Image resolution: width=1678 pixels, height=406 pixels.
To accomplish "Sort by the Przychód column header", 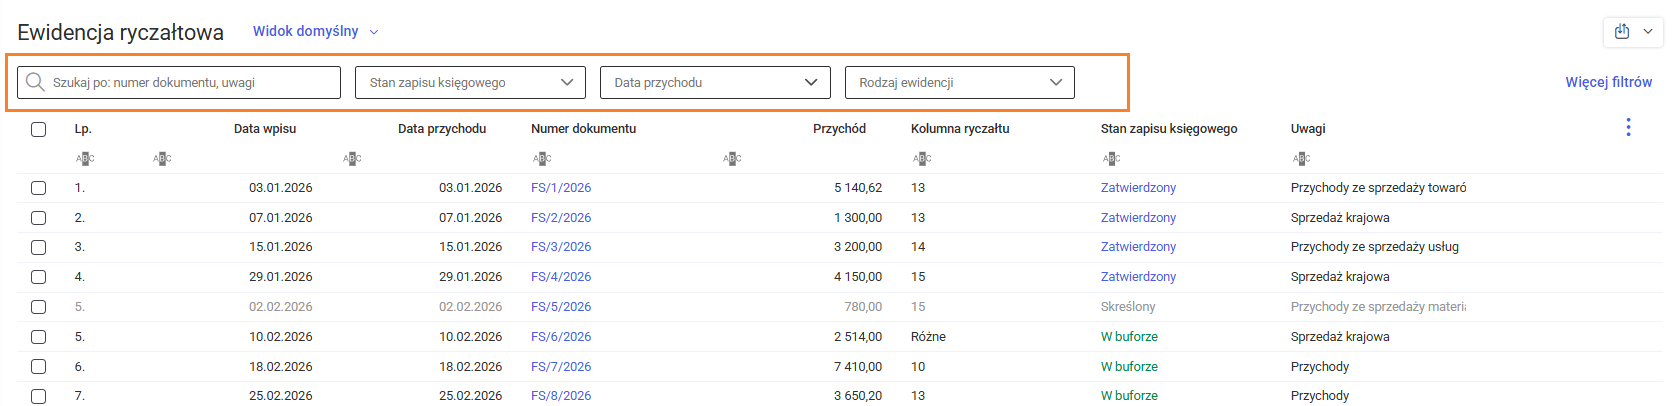I will pyautogui.click(x=839, y=128).
